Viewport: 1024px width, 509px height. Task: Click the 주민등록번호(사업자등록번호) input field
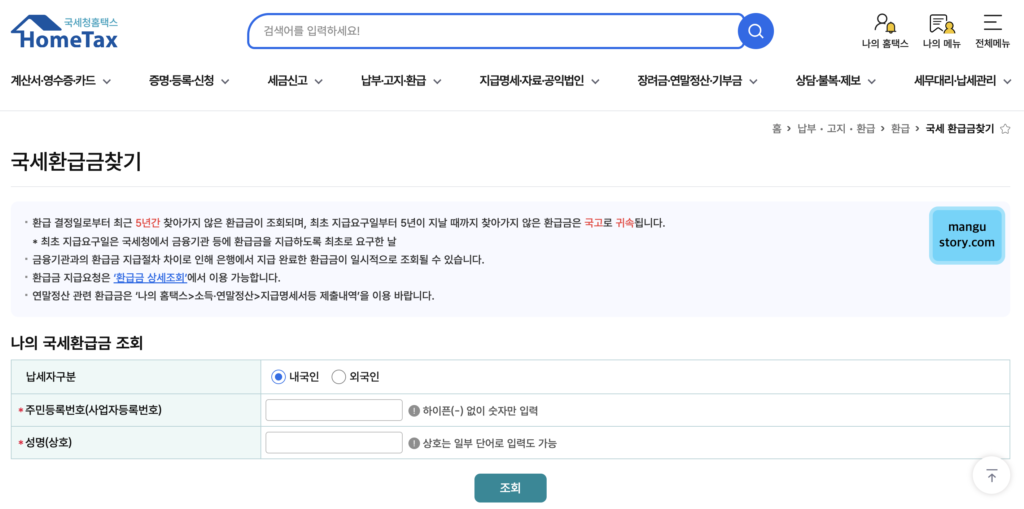334,410
